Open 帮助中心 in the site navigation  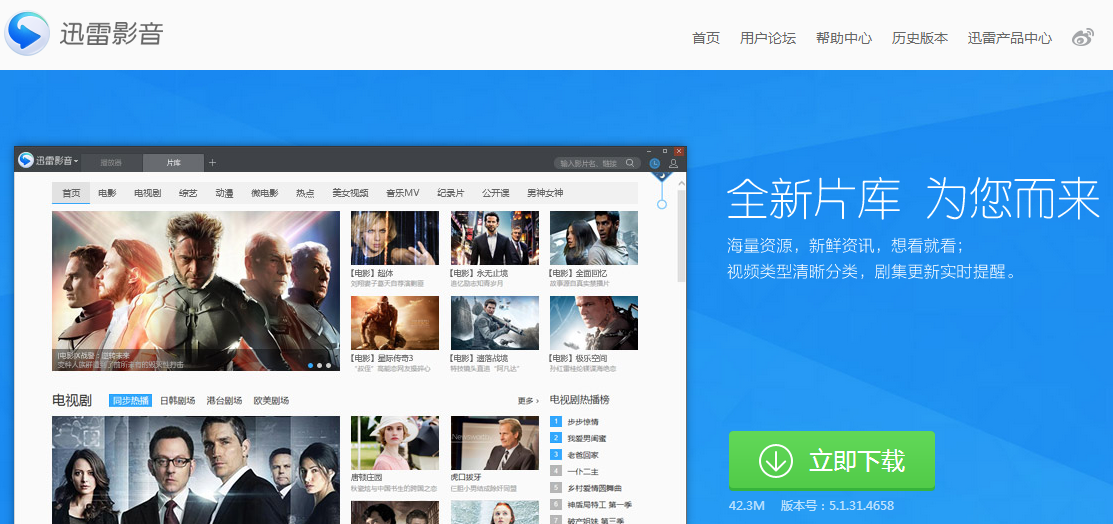tap(843, 38)
